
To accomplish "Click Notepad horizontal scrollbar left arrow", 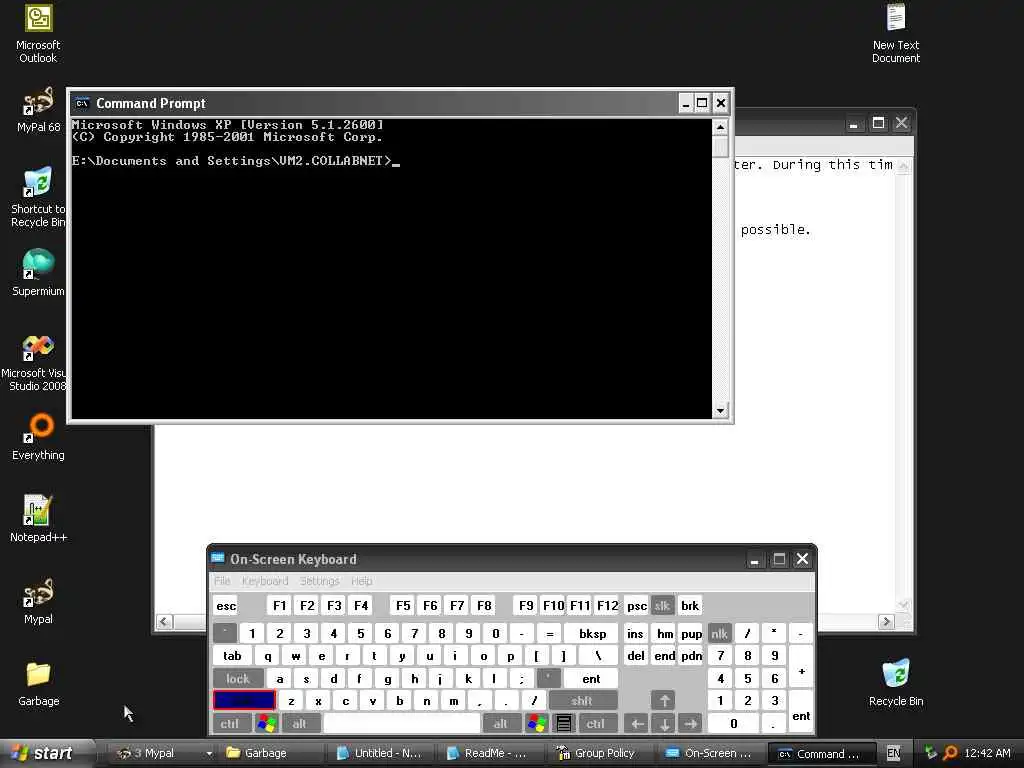I will (x=164, y=622).
